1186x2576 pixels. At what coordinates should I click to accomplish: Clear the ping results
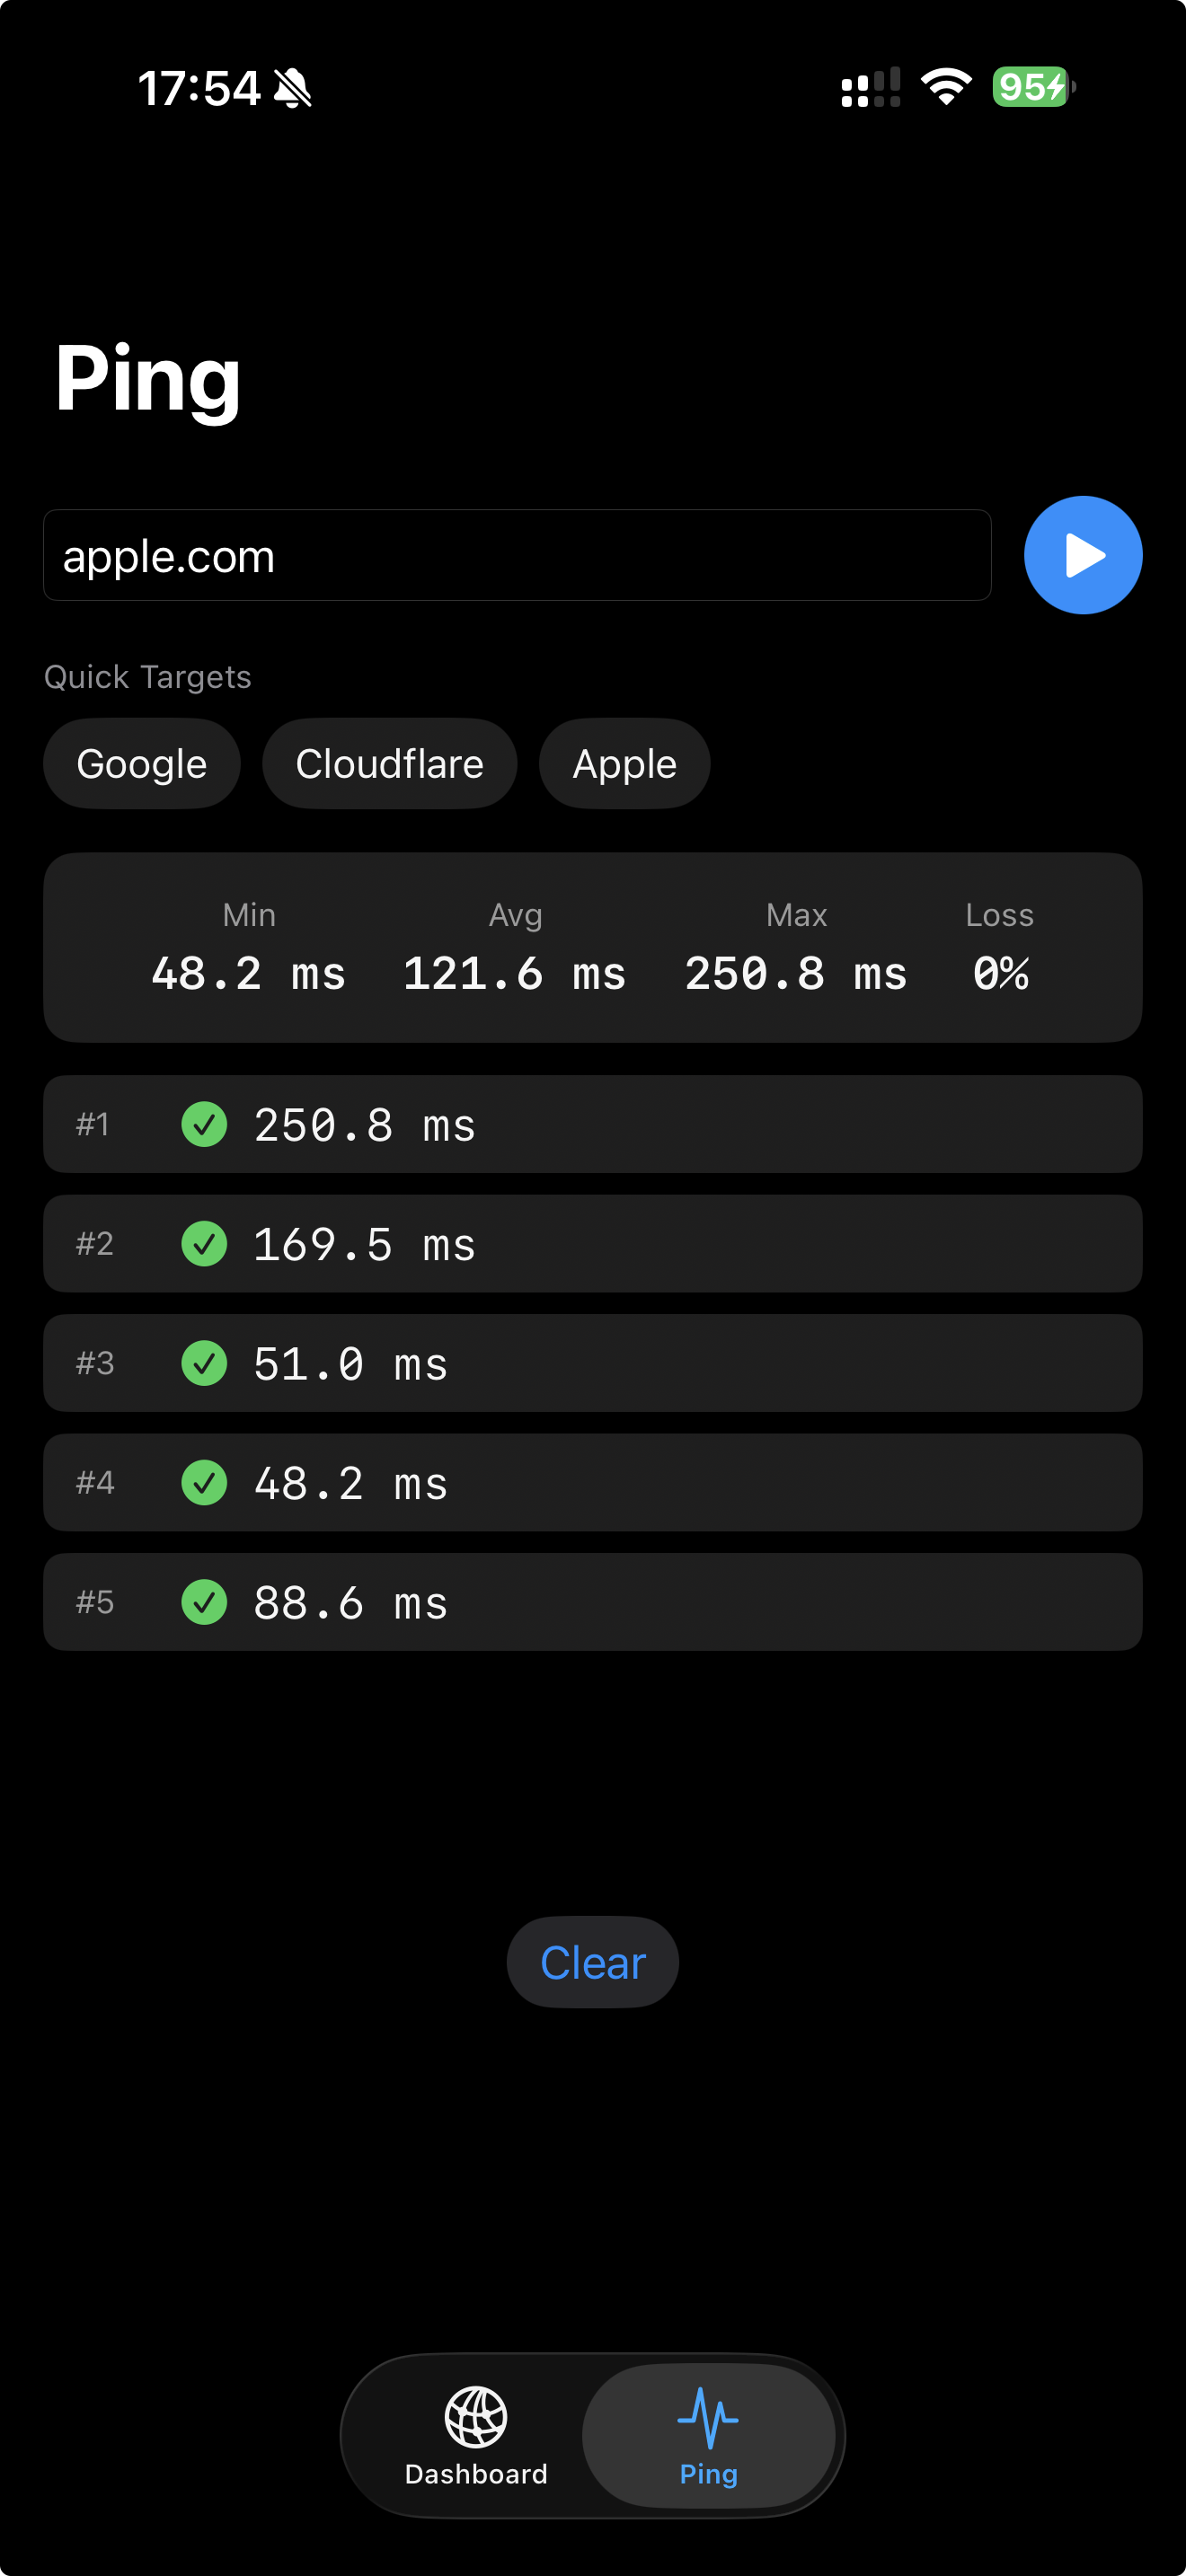[x=592, y=1962]
